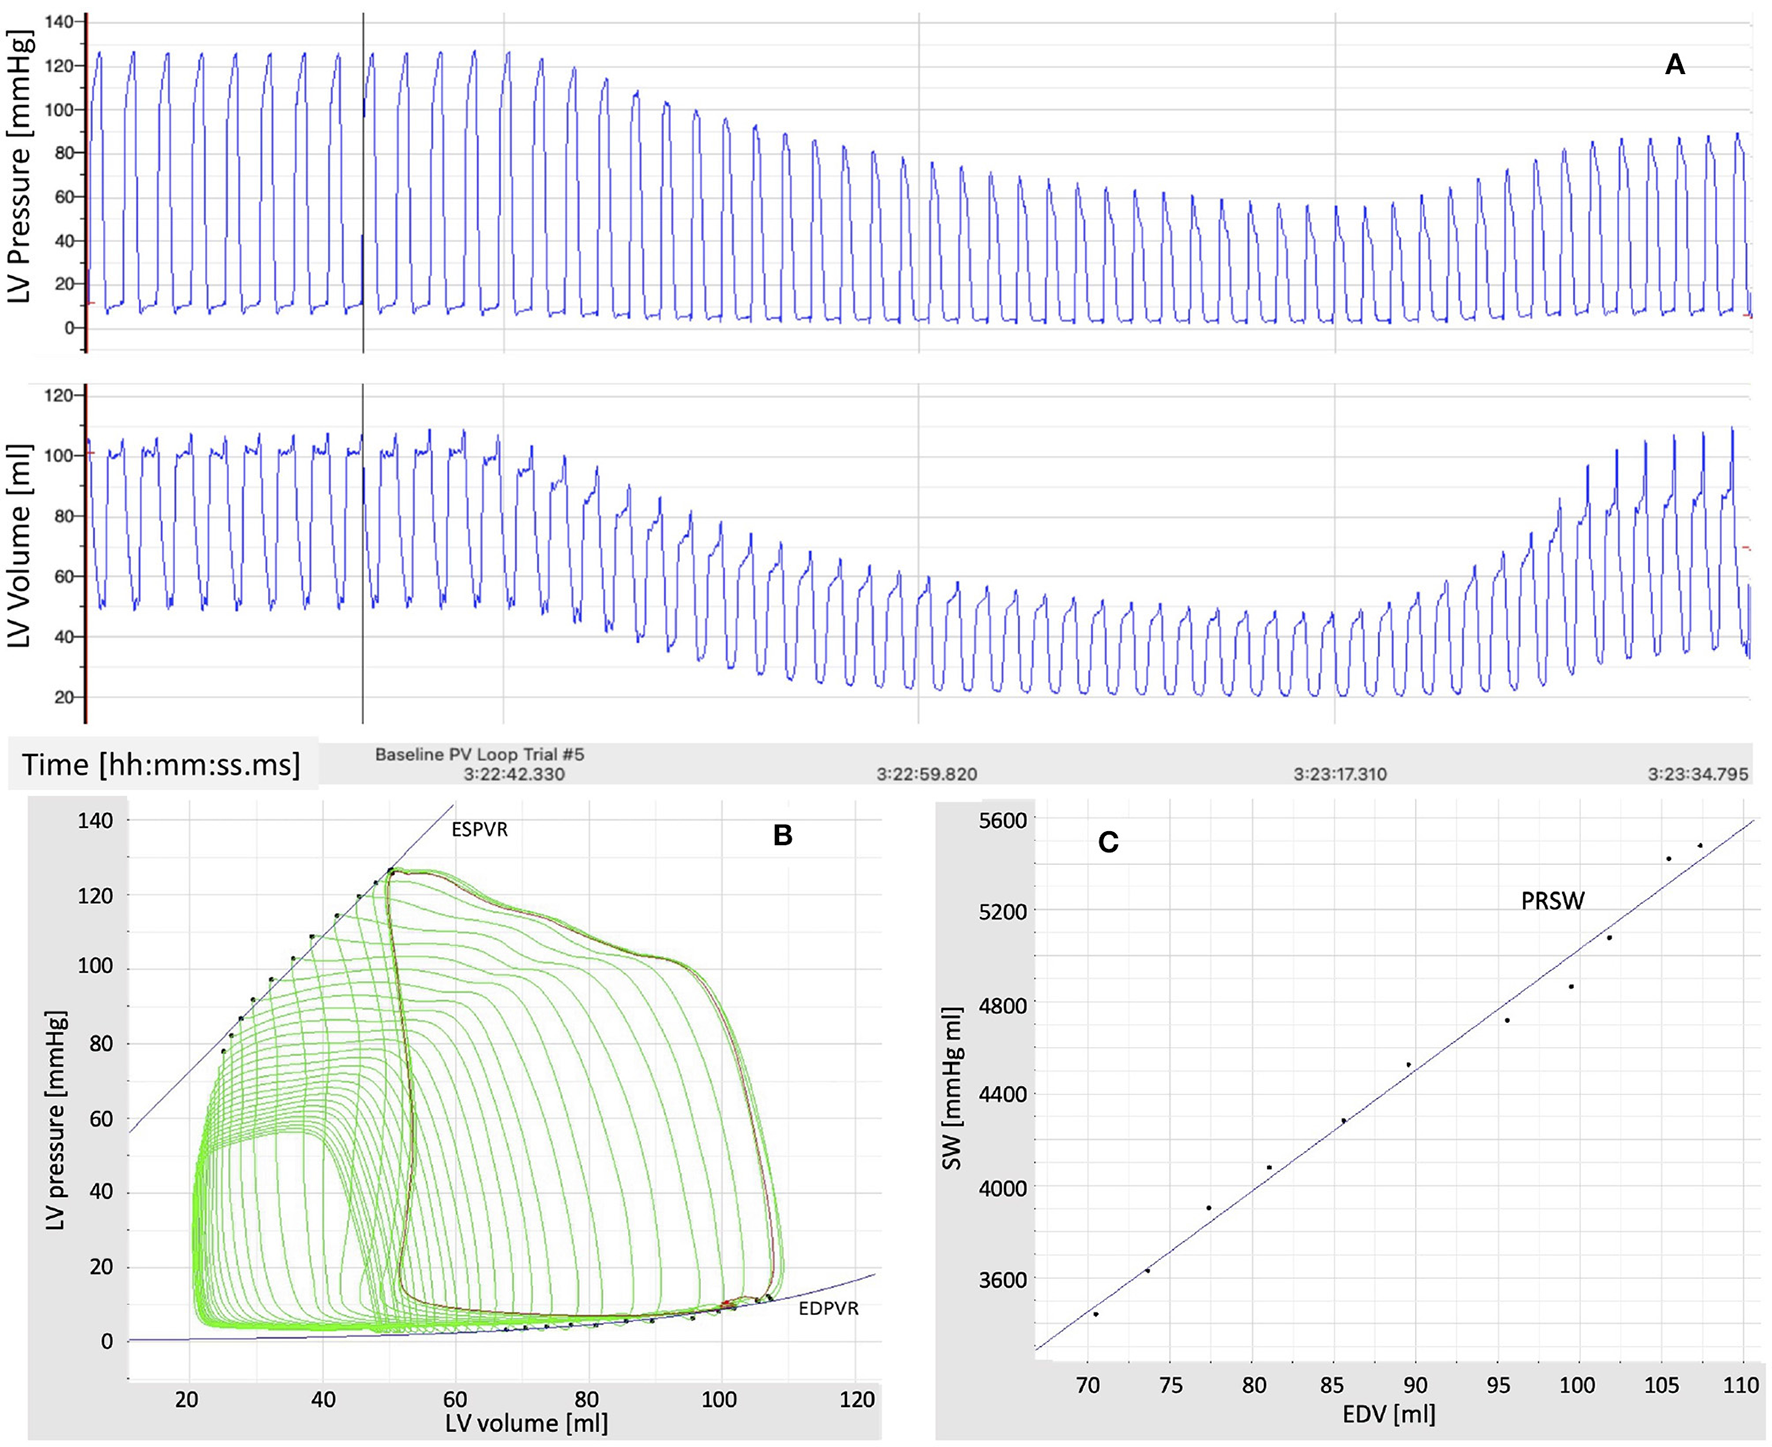
Task: Click the 'LV volume [ml]' x-axis title in panel B
Action: [526, 1422]
